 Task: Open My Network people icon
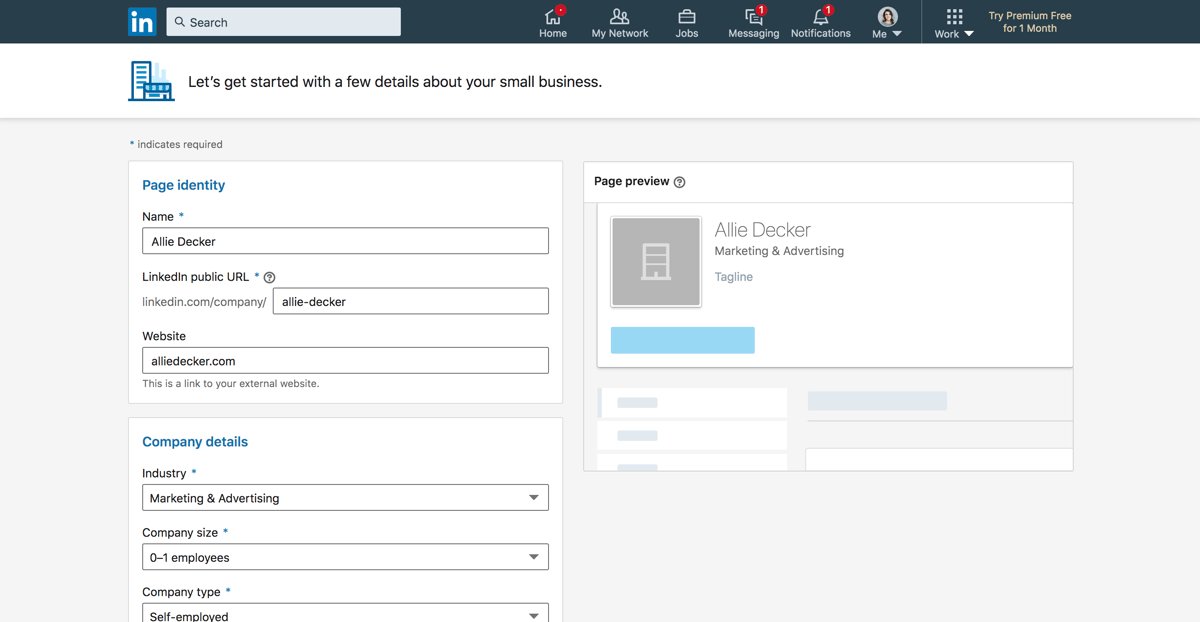(x=619, y=17)
